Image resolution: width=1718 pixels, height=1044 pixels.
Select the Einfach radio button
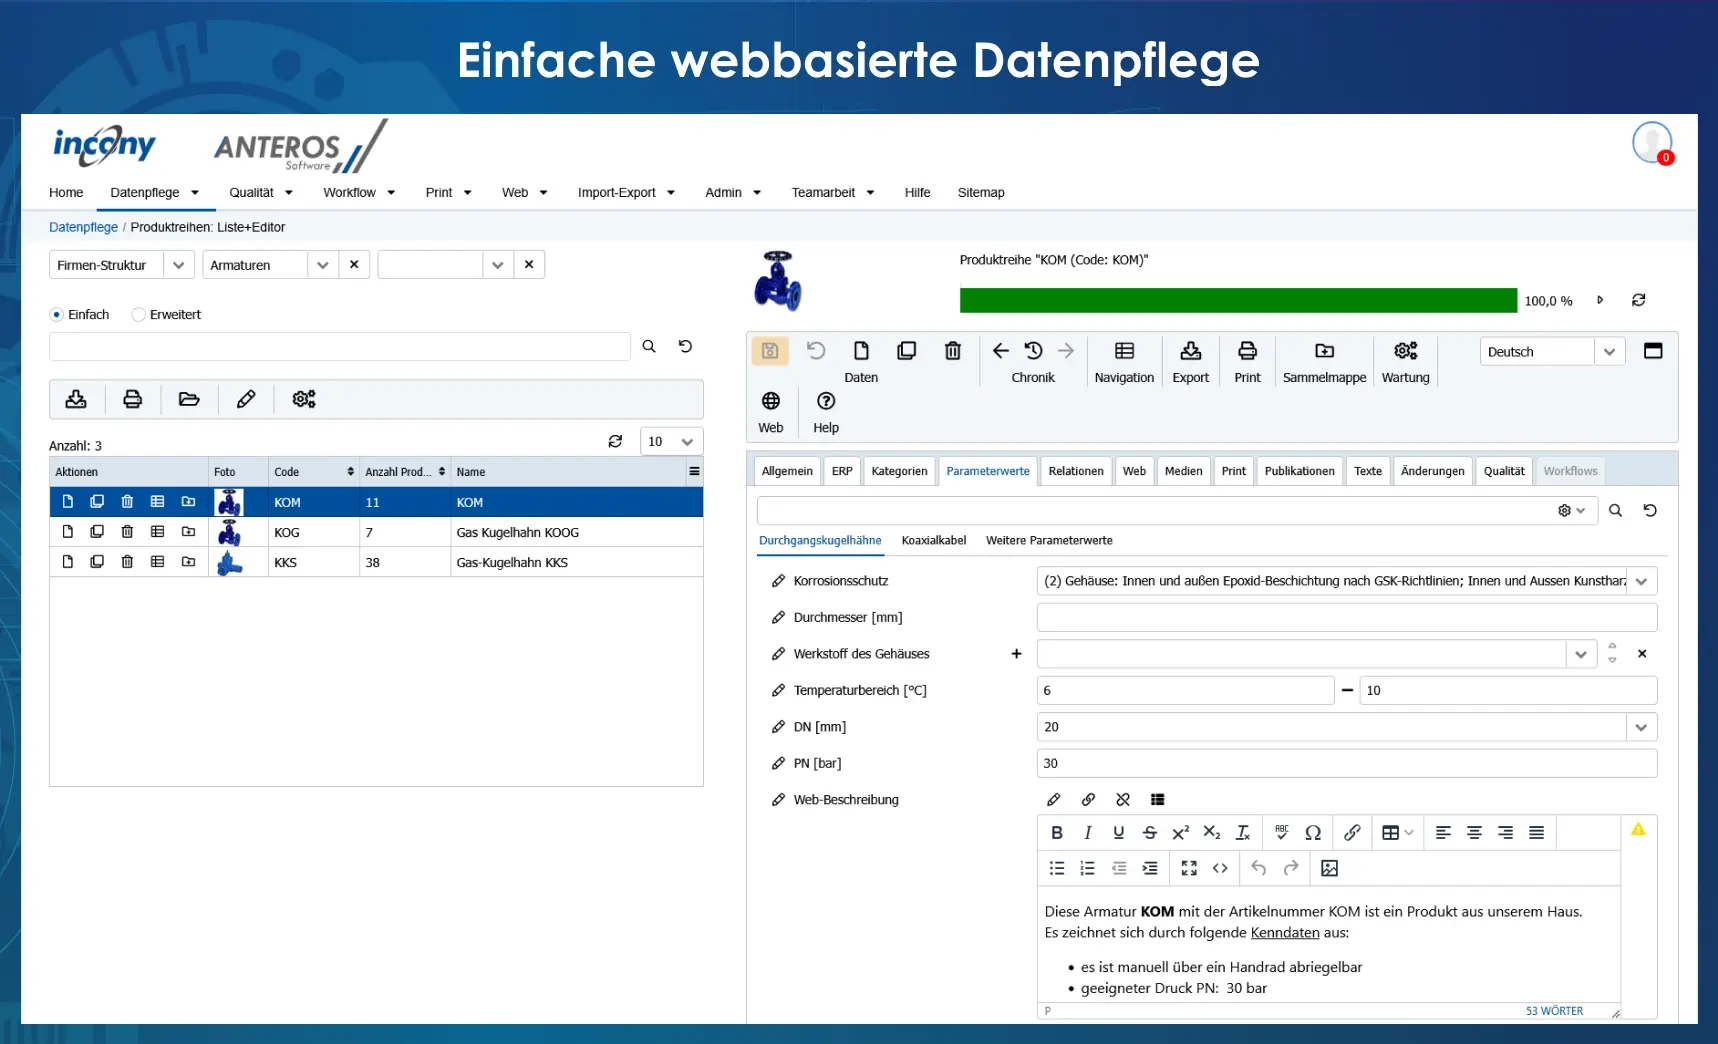pos(56,315)
